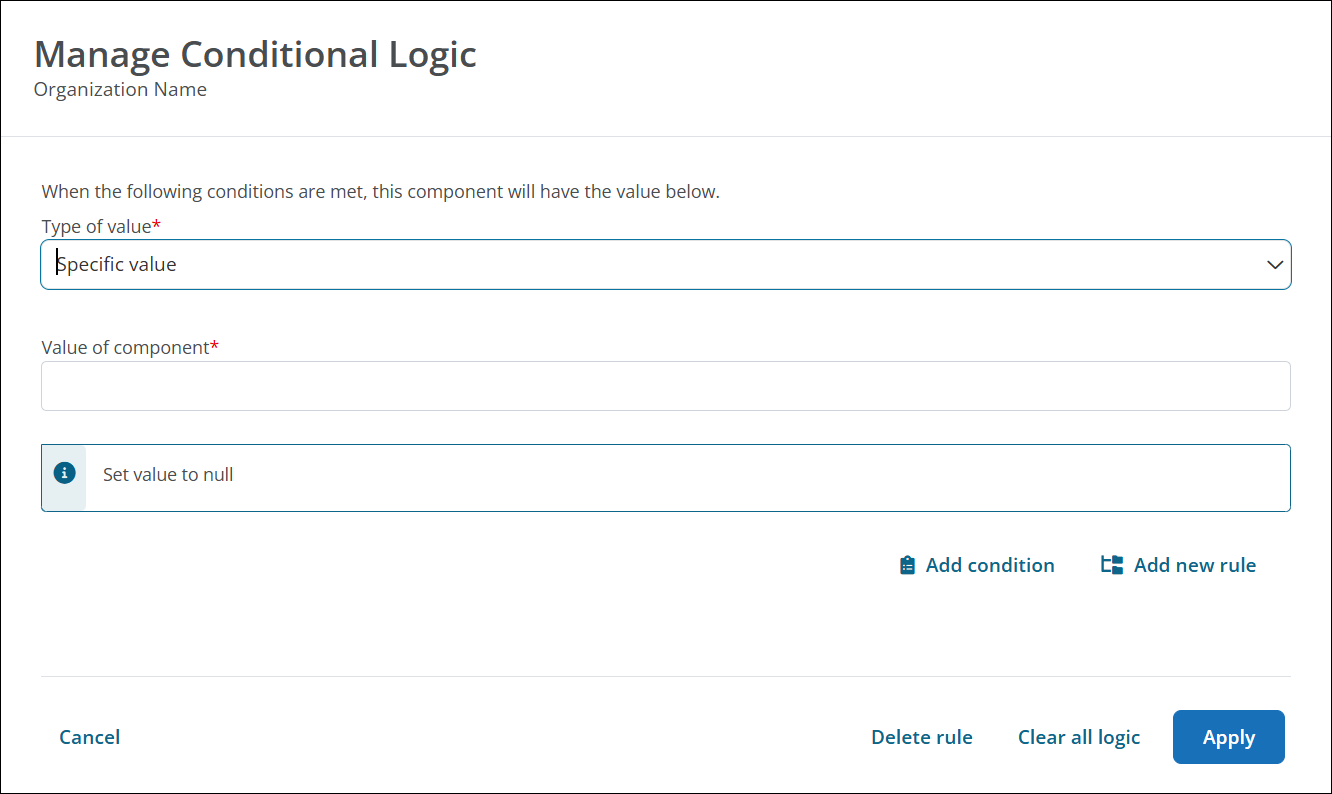The image size is (1332, 794).
Task: Click the red asterisk after Value of component
Action: (214, 346)
